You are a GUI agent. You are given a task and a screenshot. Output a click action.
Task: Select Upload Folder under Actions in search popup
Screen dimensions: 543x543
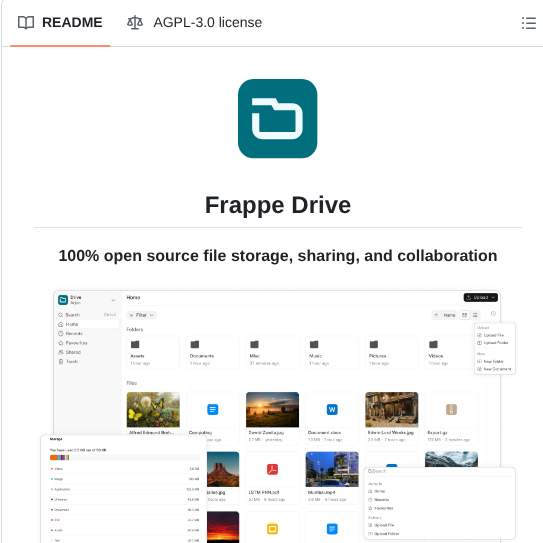point(440,534)
